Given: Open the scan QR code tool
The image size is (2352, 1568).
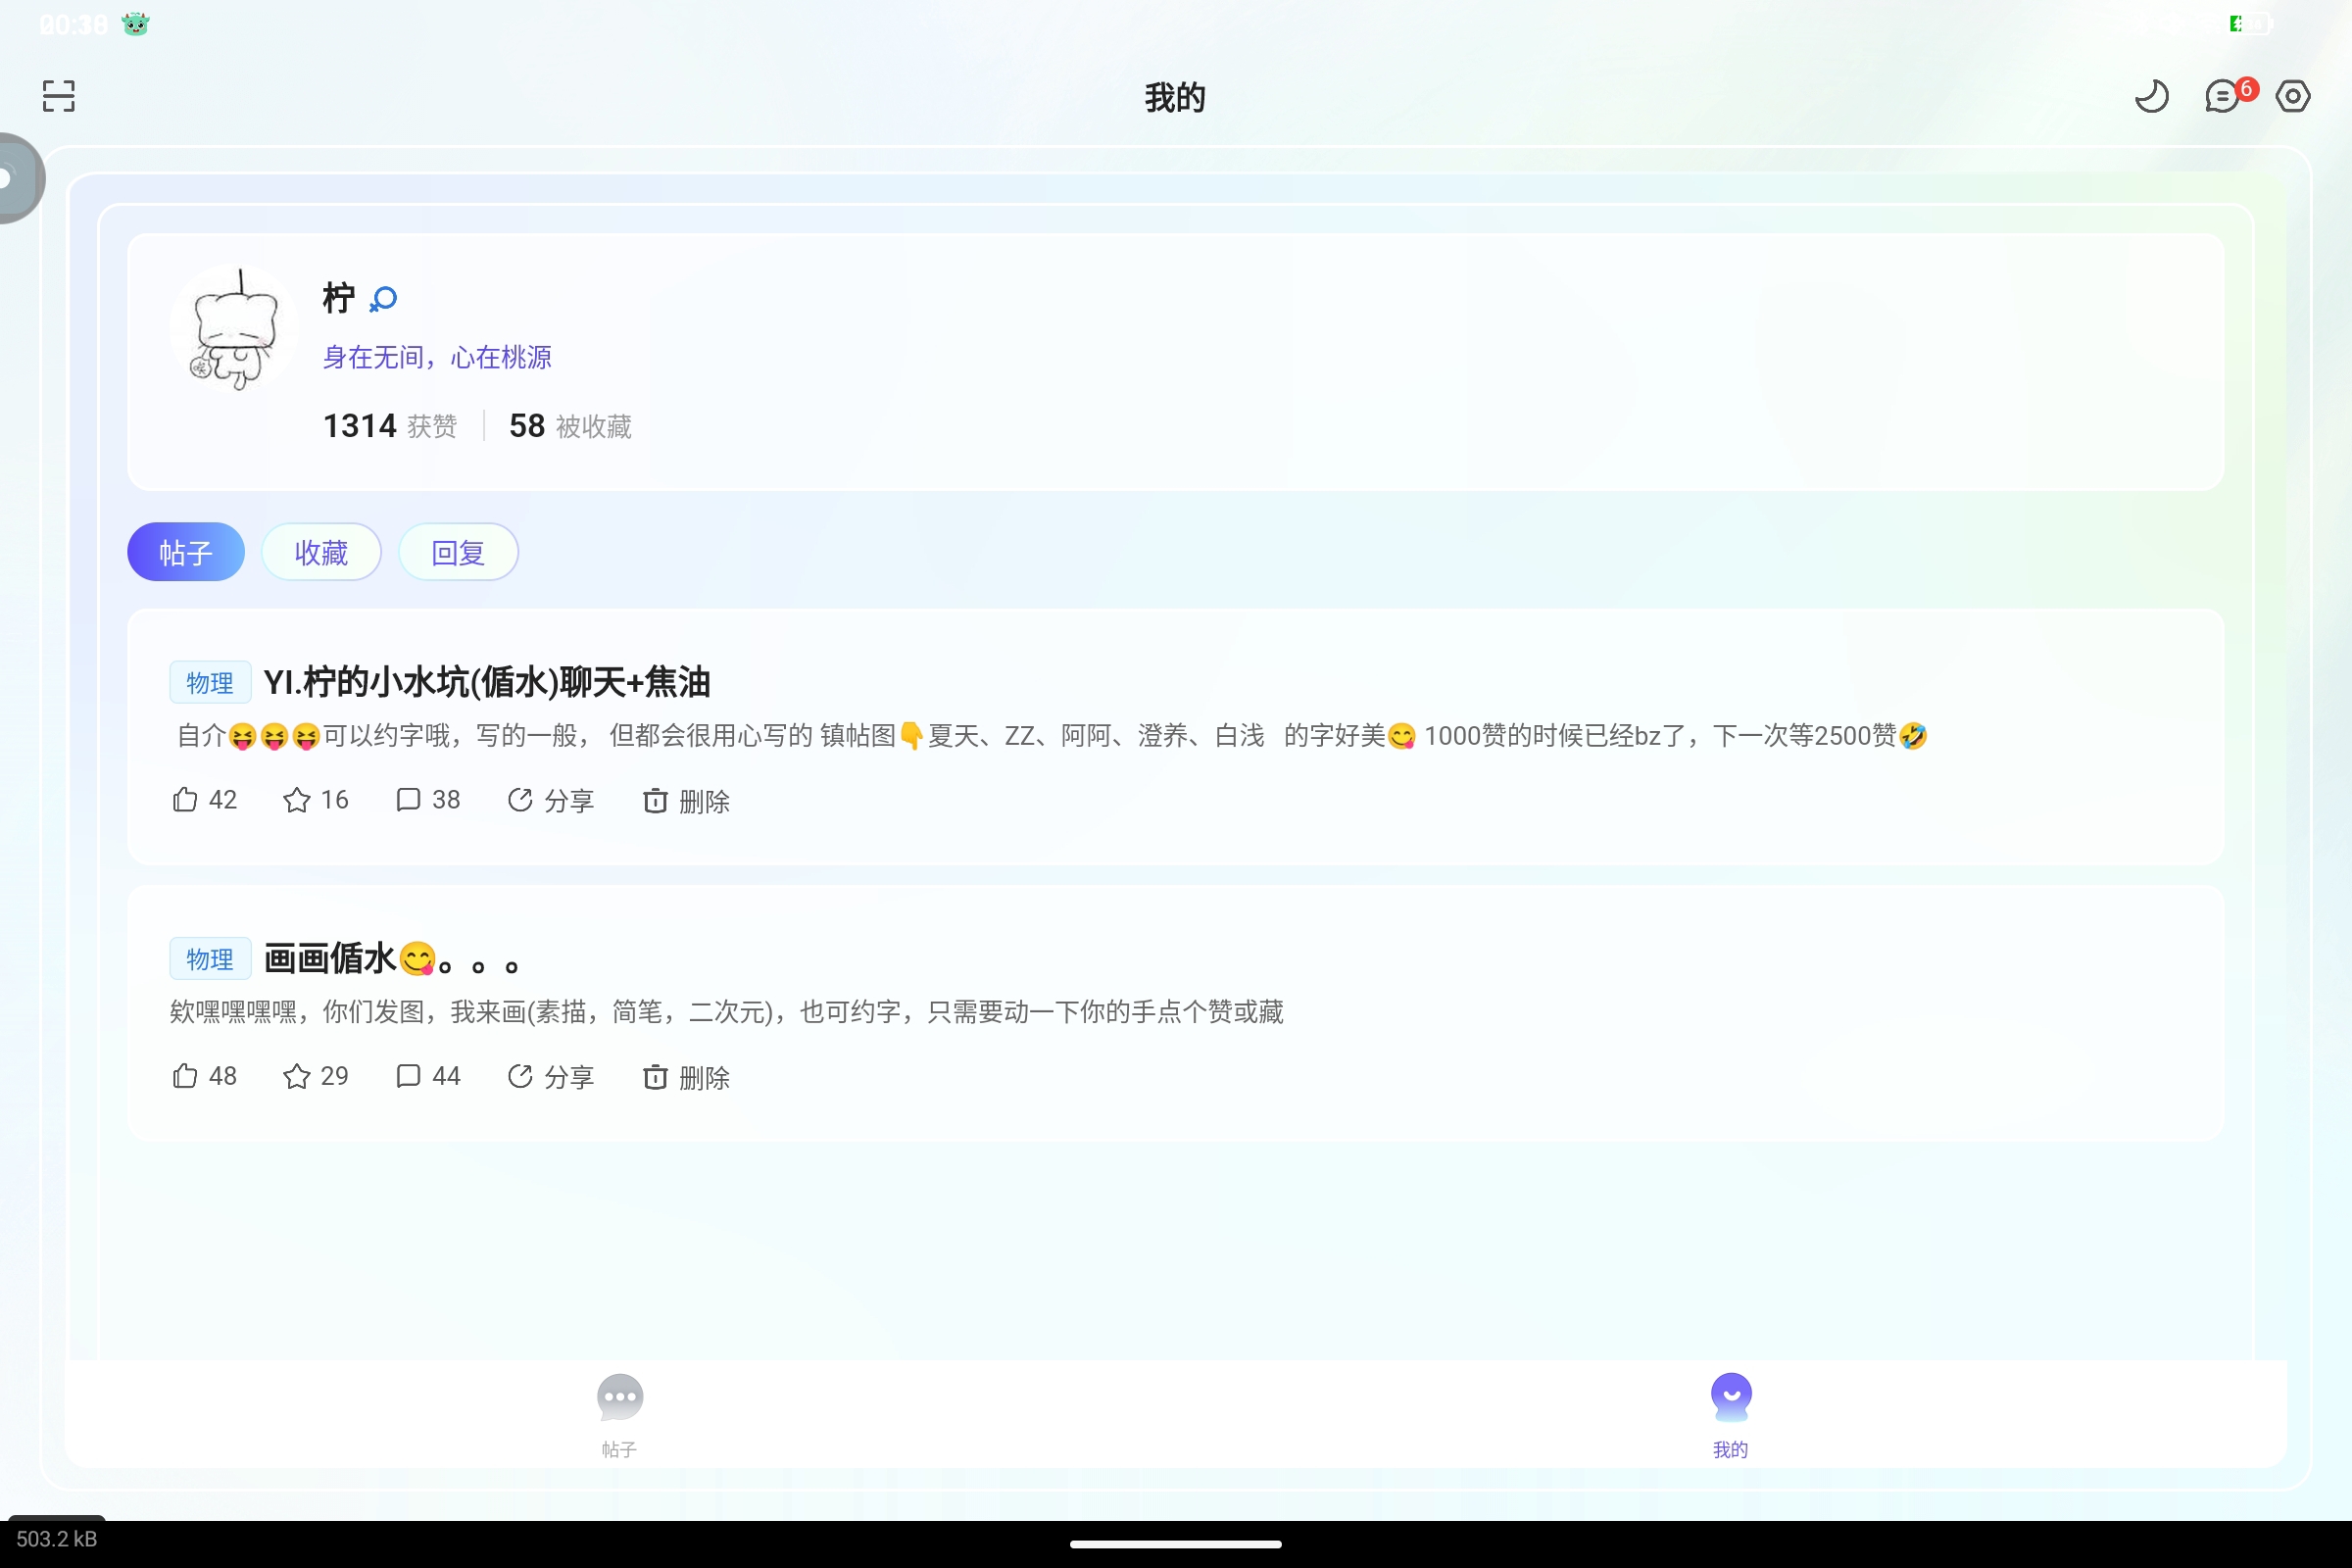Looking at the screenshot, I should point(57,96).
